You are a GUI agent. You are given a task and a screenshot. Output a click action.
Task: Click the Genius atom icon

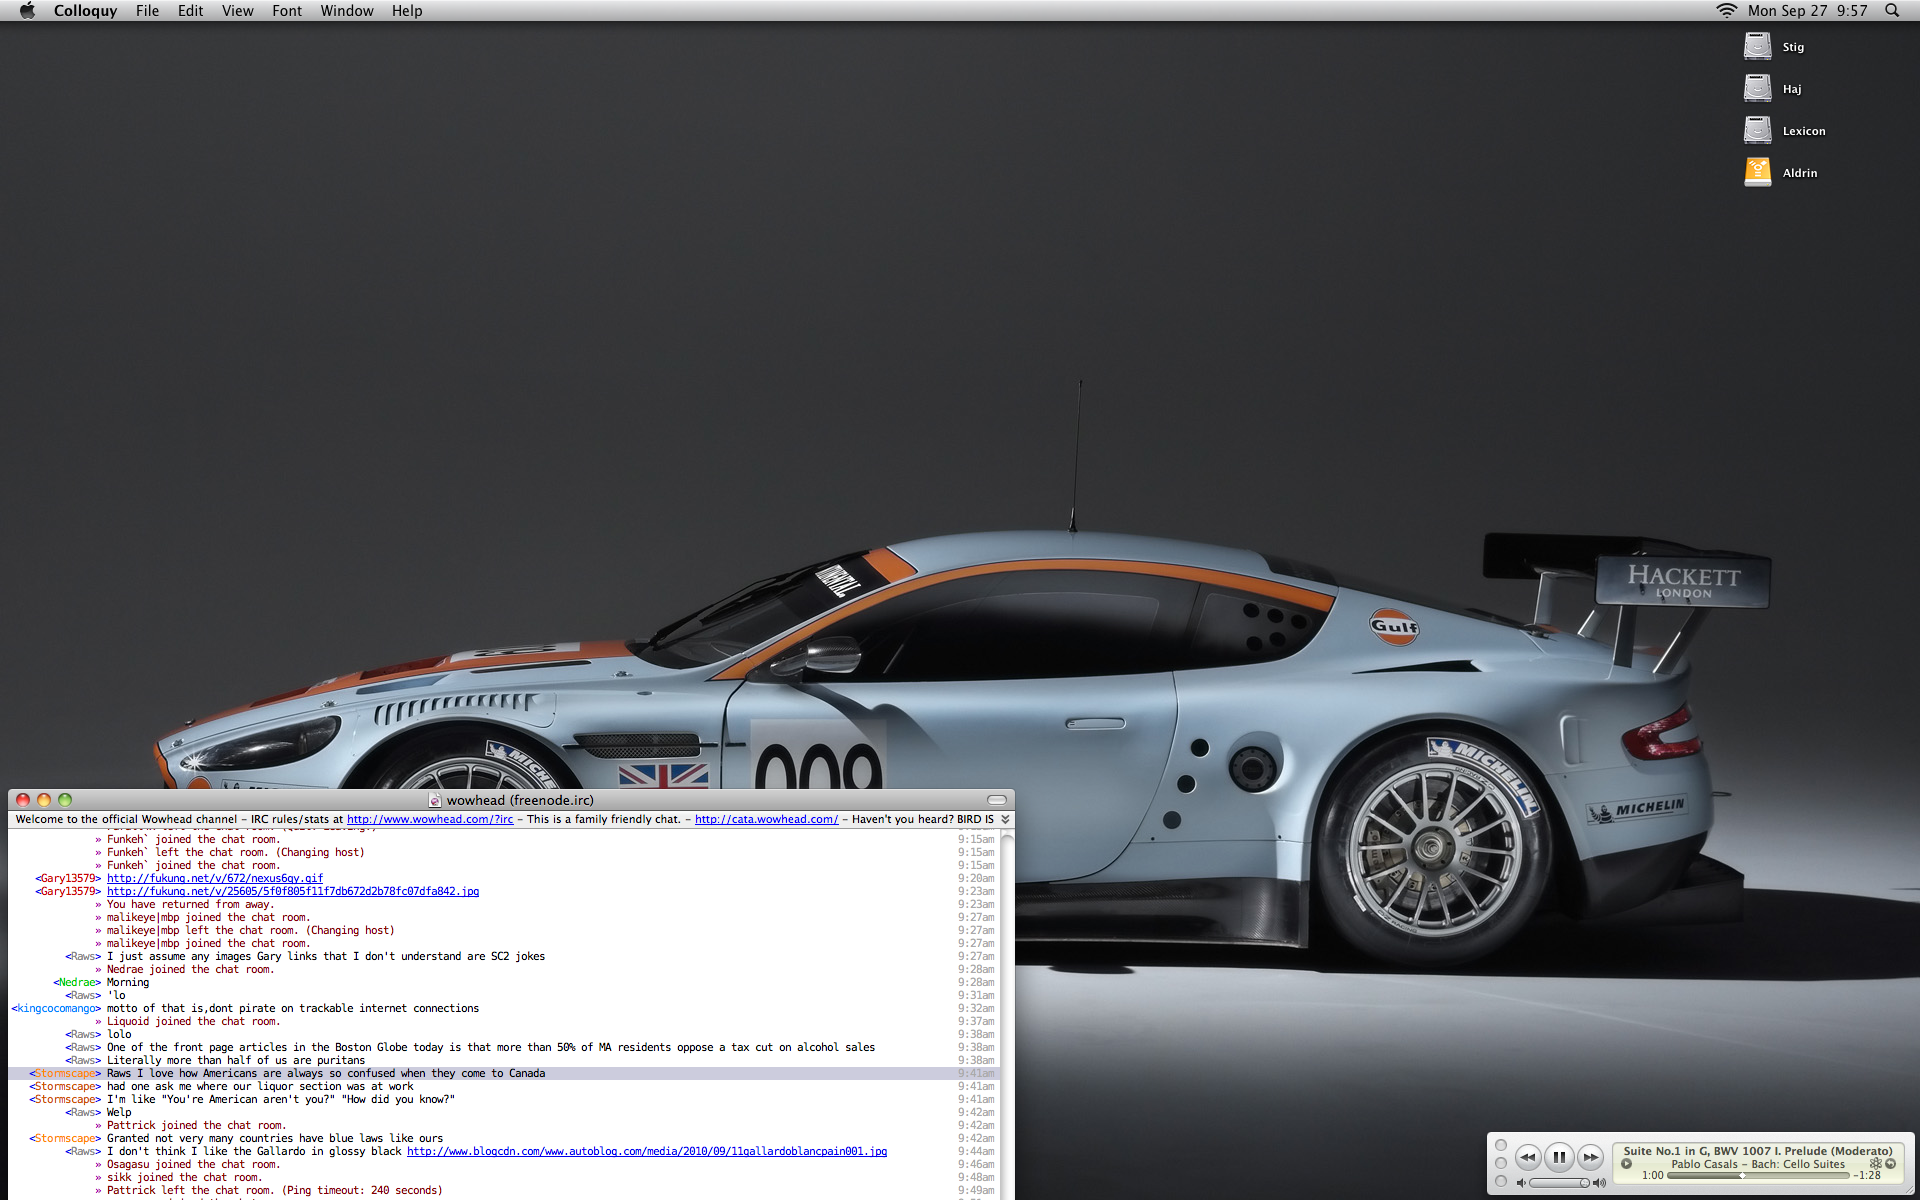pos(1875,1164)
